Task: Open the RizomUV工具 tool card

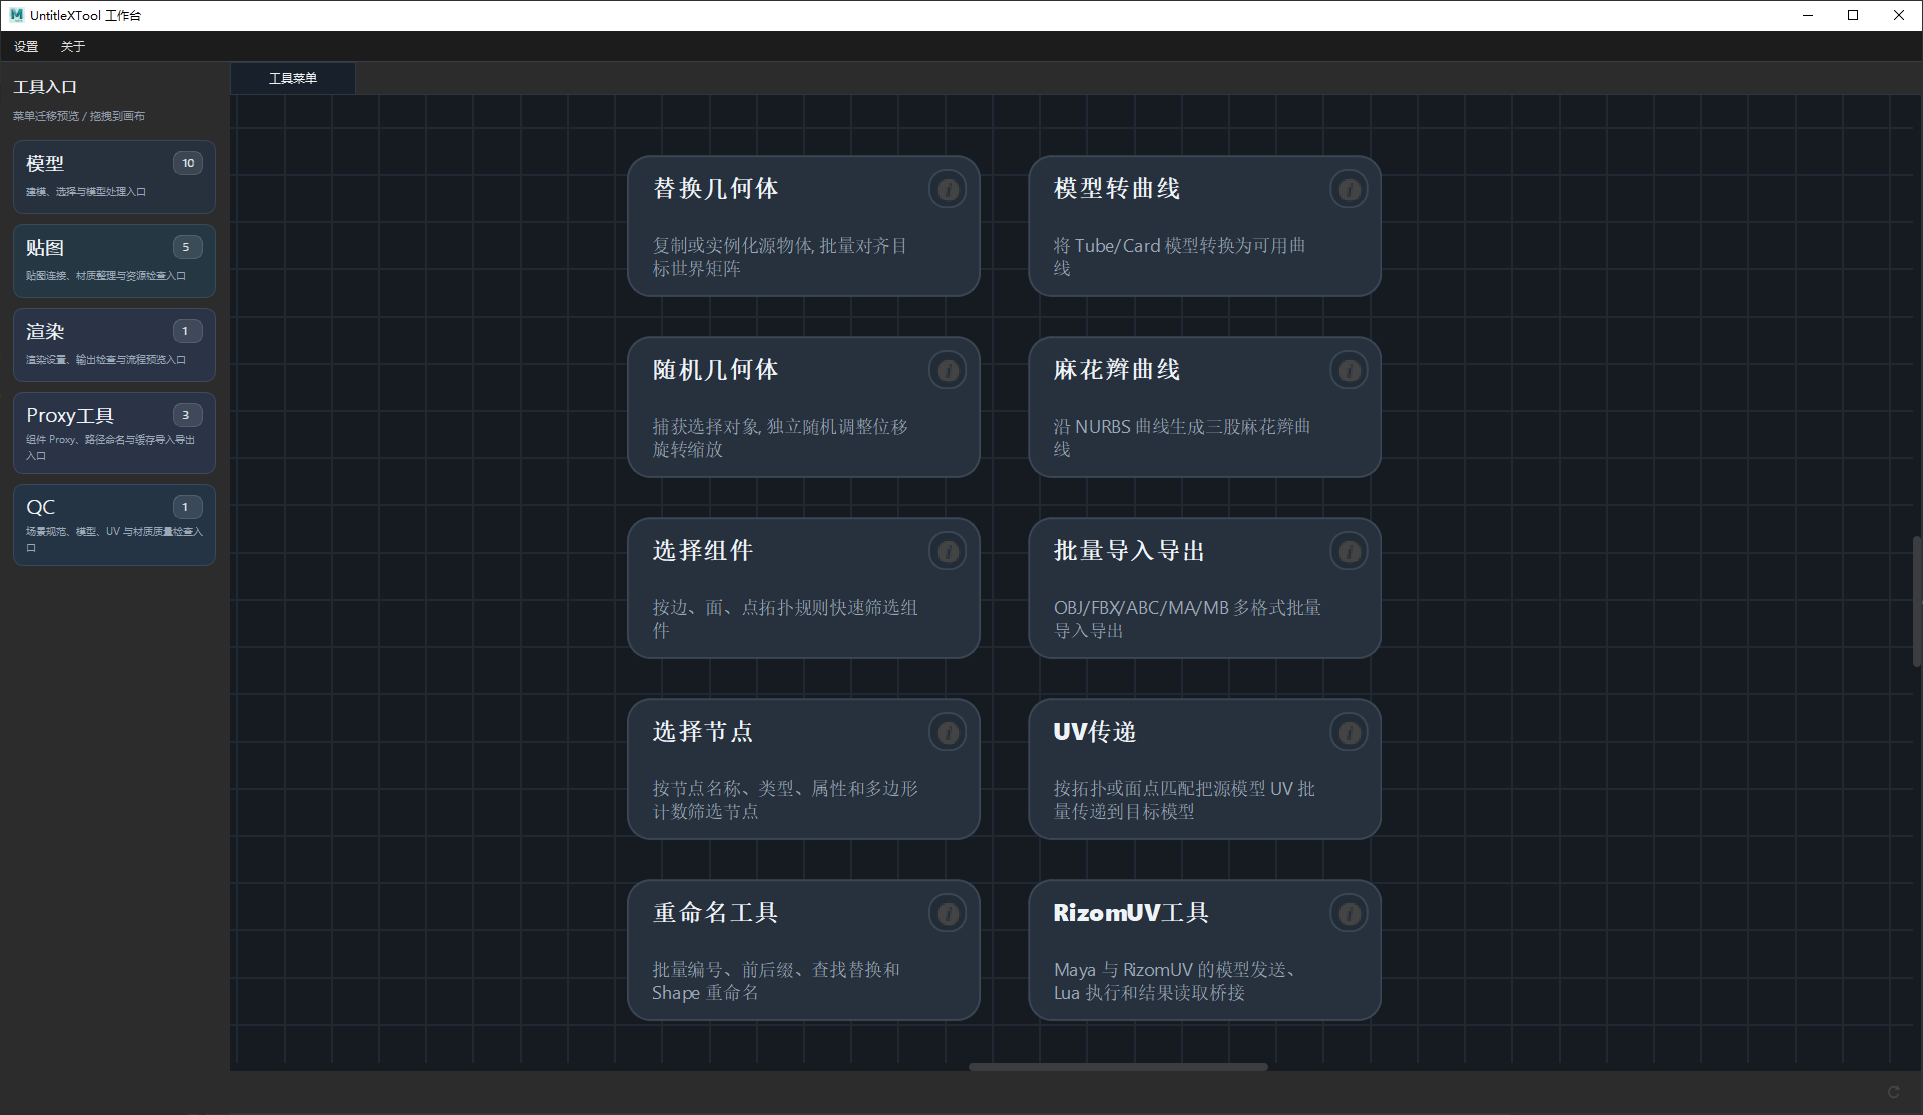Action: [x=1204, y=950]
